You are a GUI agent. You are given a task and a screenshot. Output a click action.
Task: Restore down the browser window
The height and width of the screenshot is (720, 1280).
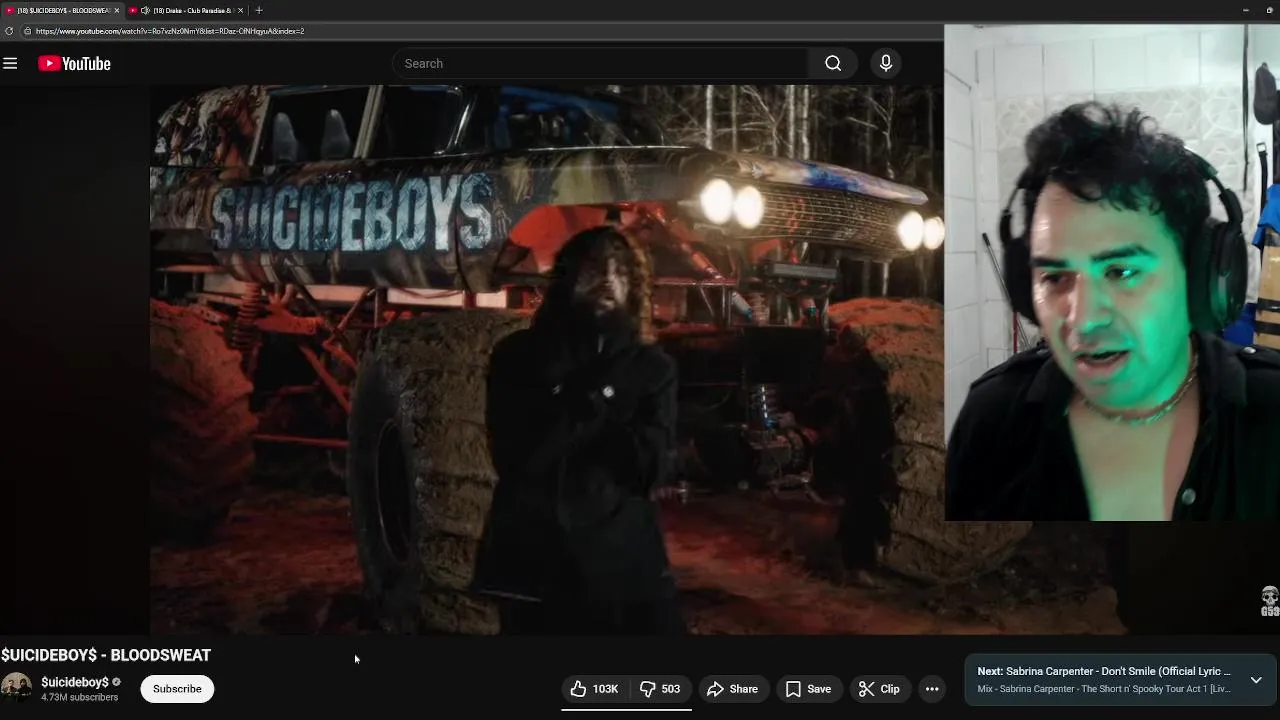coord(1270,10)
